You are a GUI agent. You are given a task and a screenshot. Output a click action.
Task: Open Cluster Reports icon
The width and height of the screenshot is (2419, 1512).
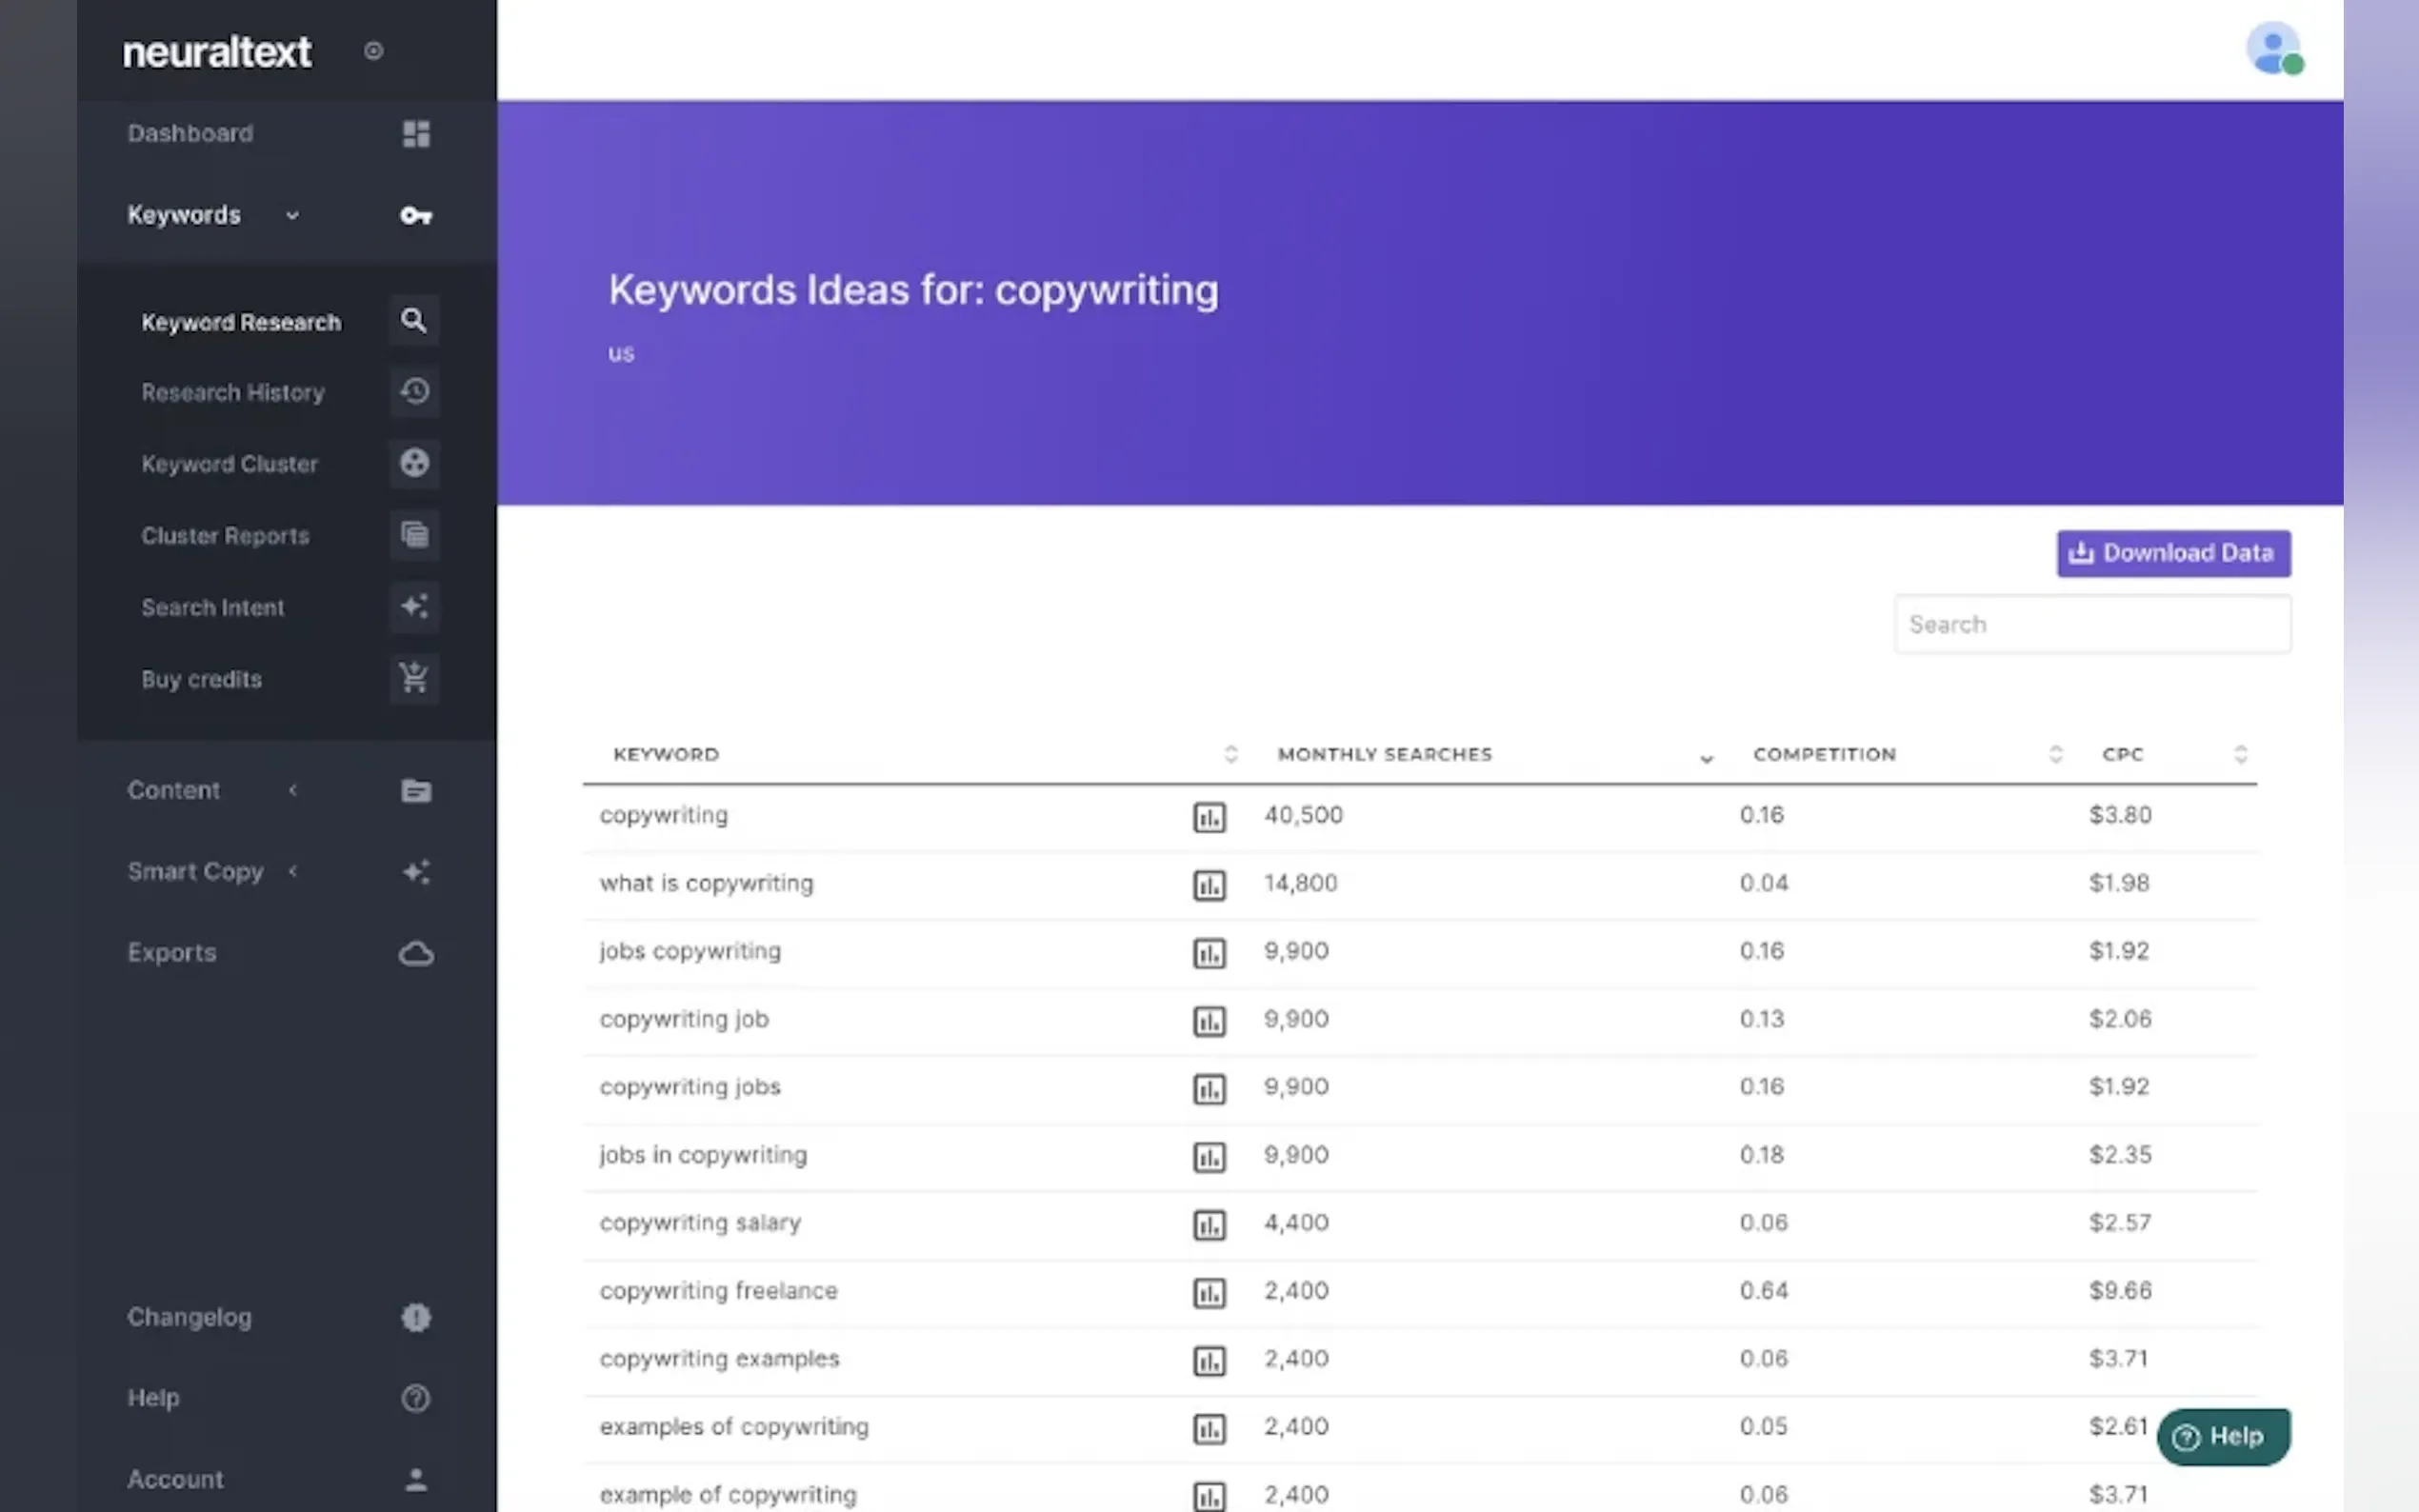[414, 535]
